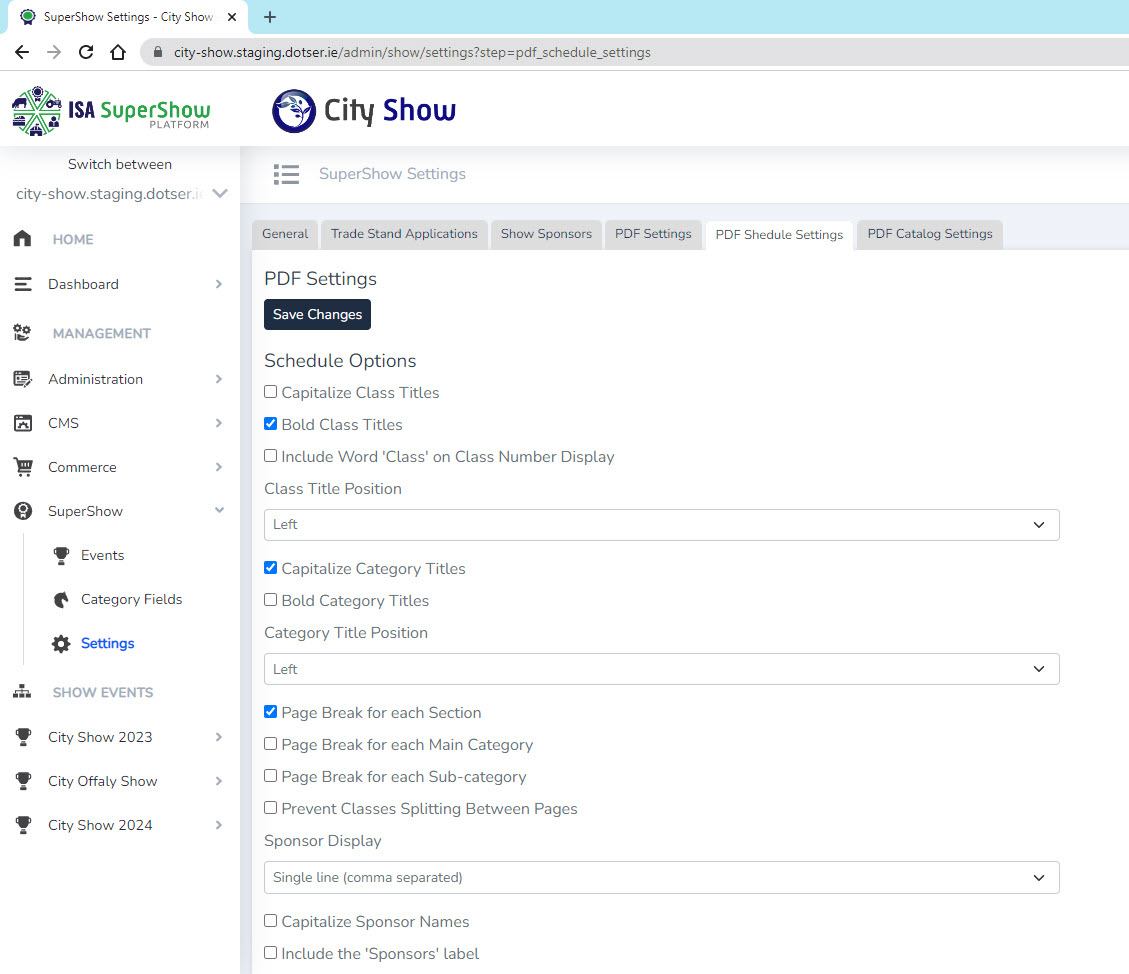Click the trophy icon next to Events
The height and width of the screenshot is (974, 1129).
pos(62,555)
